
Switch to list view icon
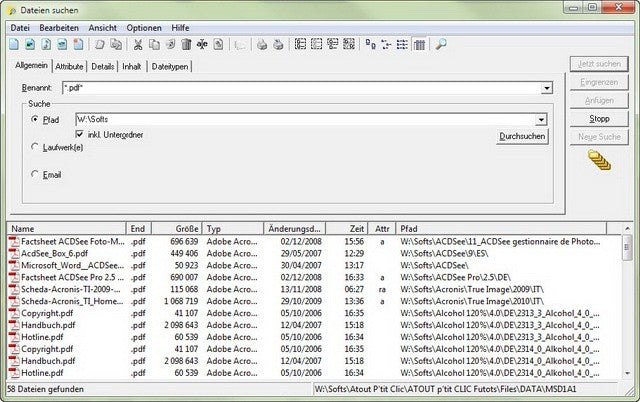(402, 44)
